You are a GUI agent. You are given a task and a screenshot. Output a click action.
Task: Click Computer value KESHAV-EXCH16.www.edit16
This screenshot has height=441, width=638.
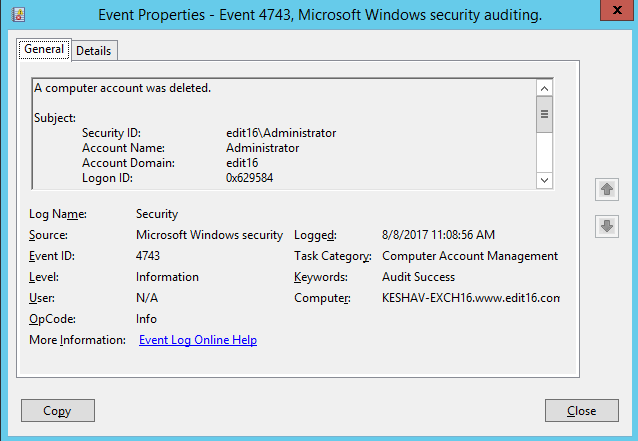[x=470, y=298]
